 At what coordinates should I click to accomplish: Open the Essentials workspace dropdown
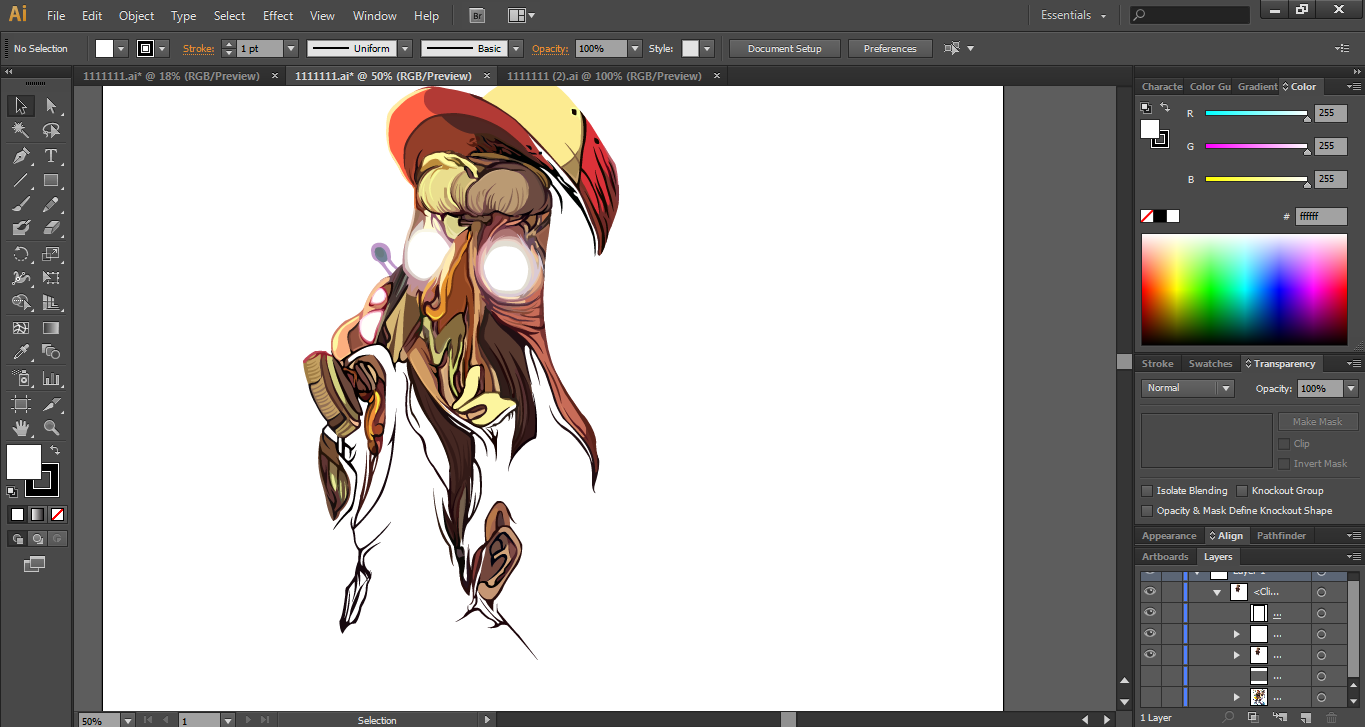1073,16
